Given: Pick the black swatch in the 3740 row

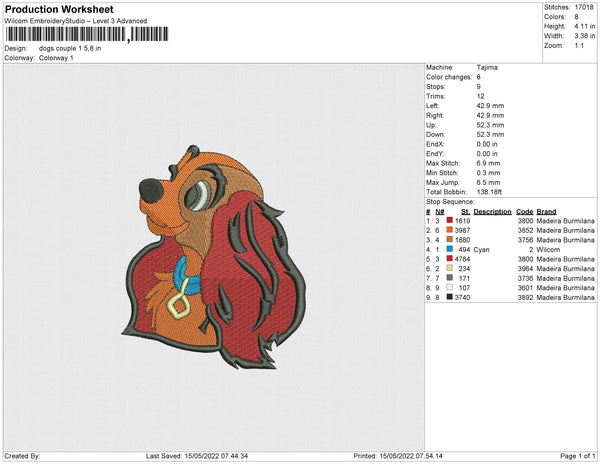Looking at the screenshot, I should click(x=450, y=297).
